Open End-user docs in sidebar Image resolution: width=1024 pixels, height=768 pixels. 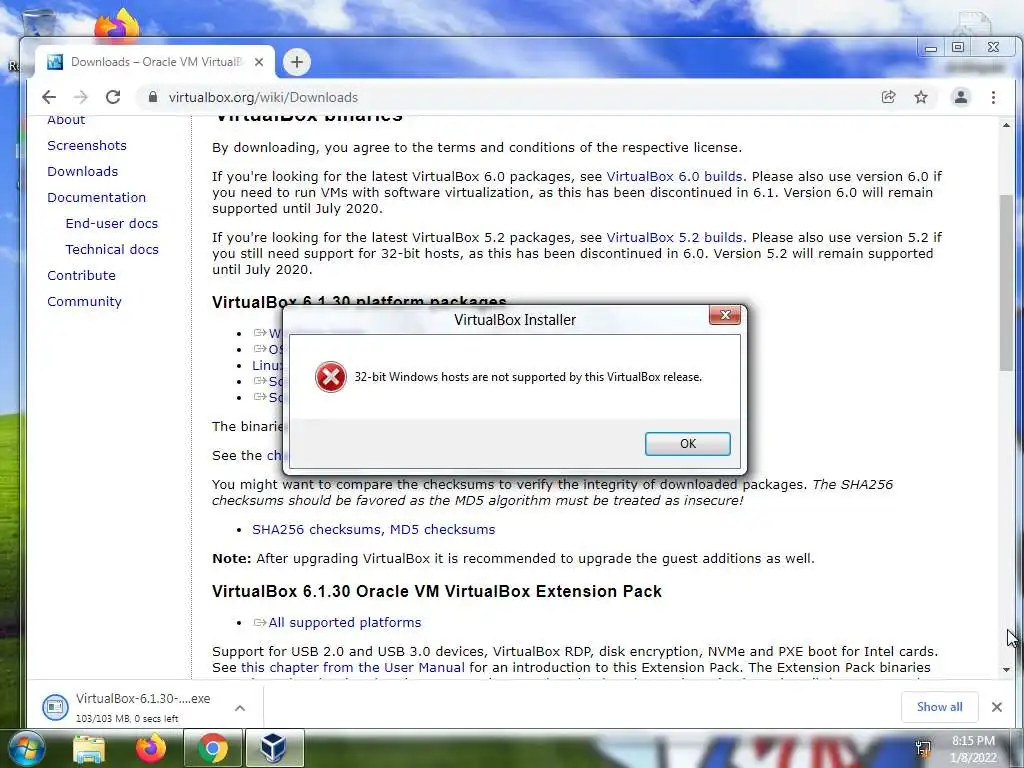pyautogui.click(x=112, y=223)
